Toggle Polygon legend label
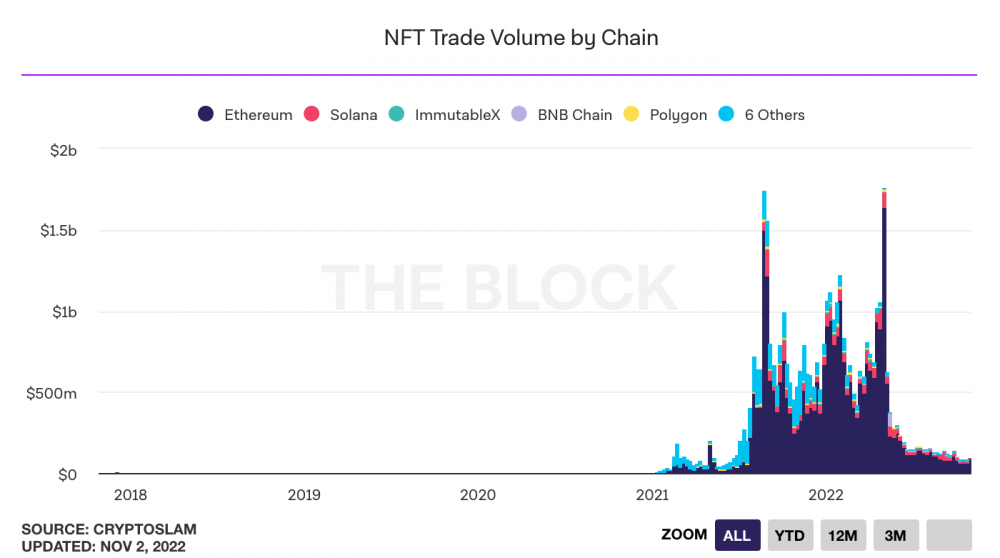1000x558 pixels. coord(677,115)
